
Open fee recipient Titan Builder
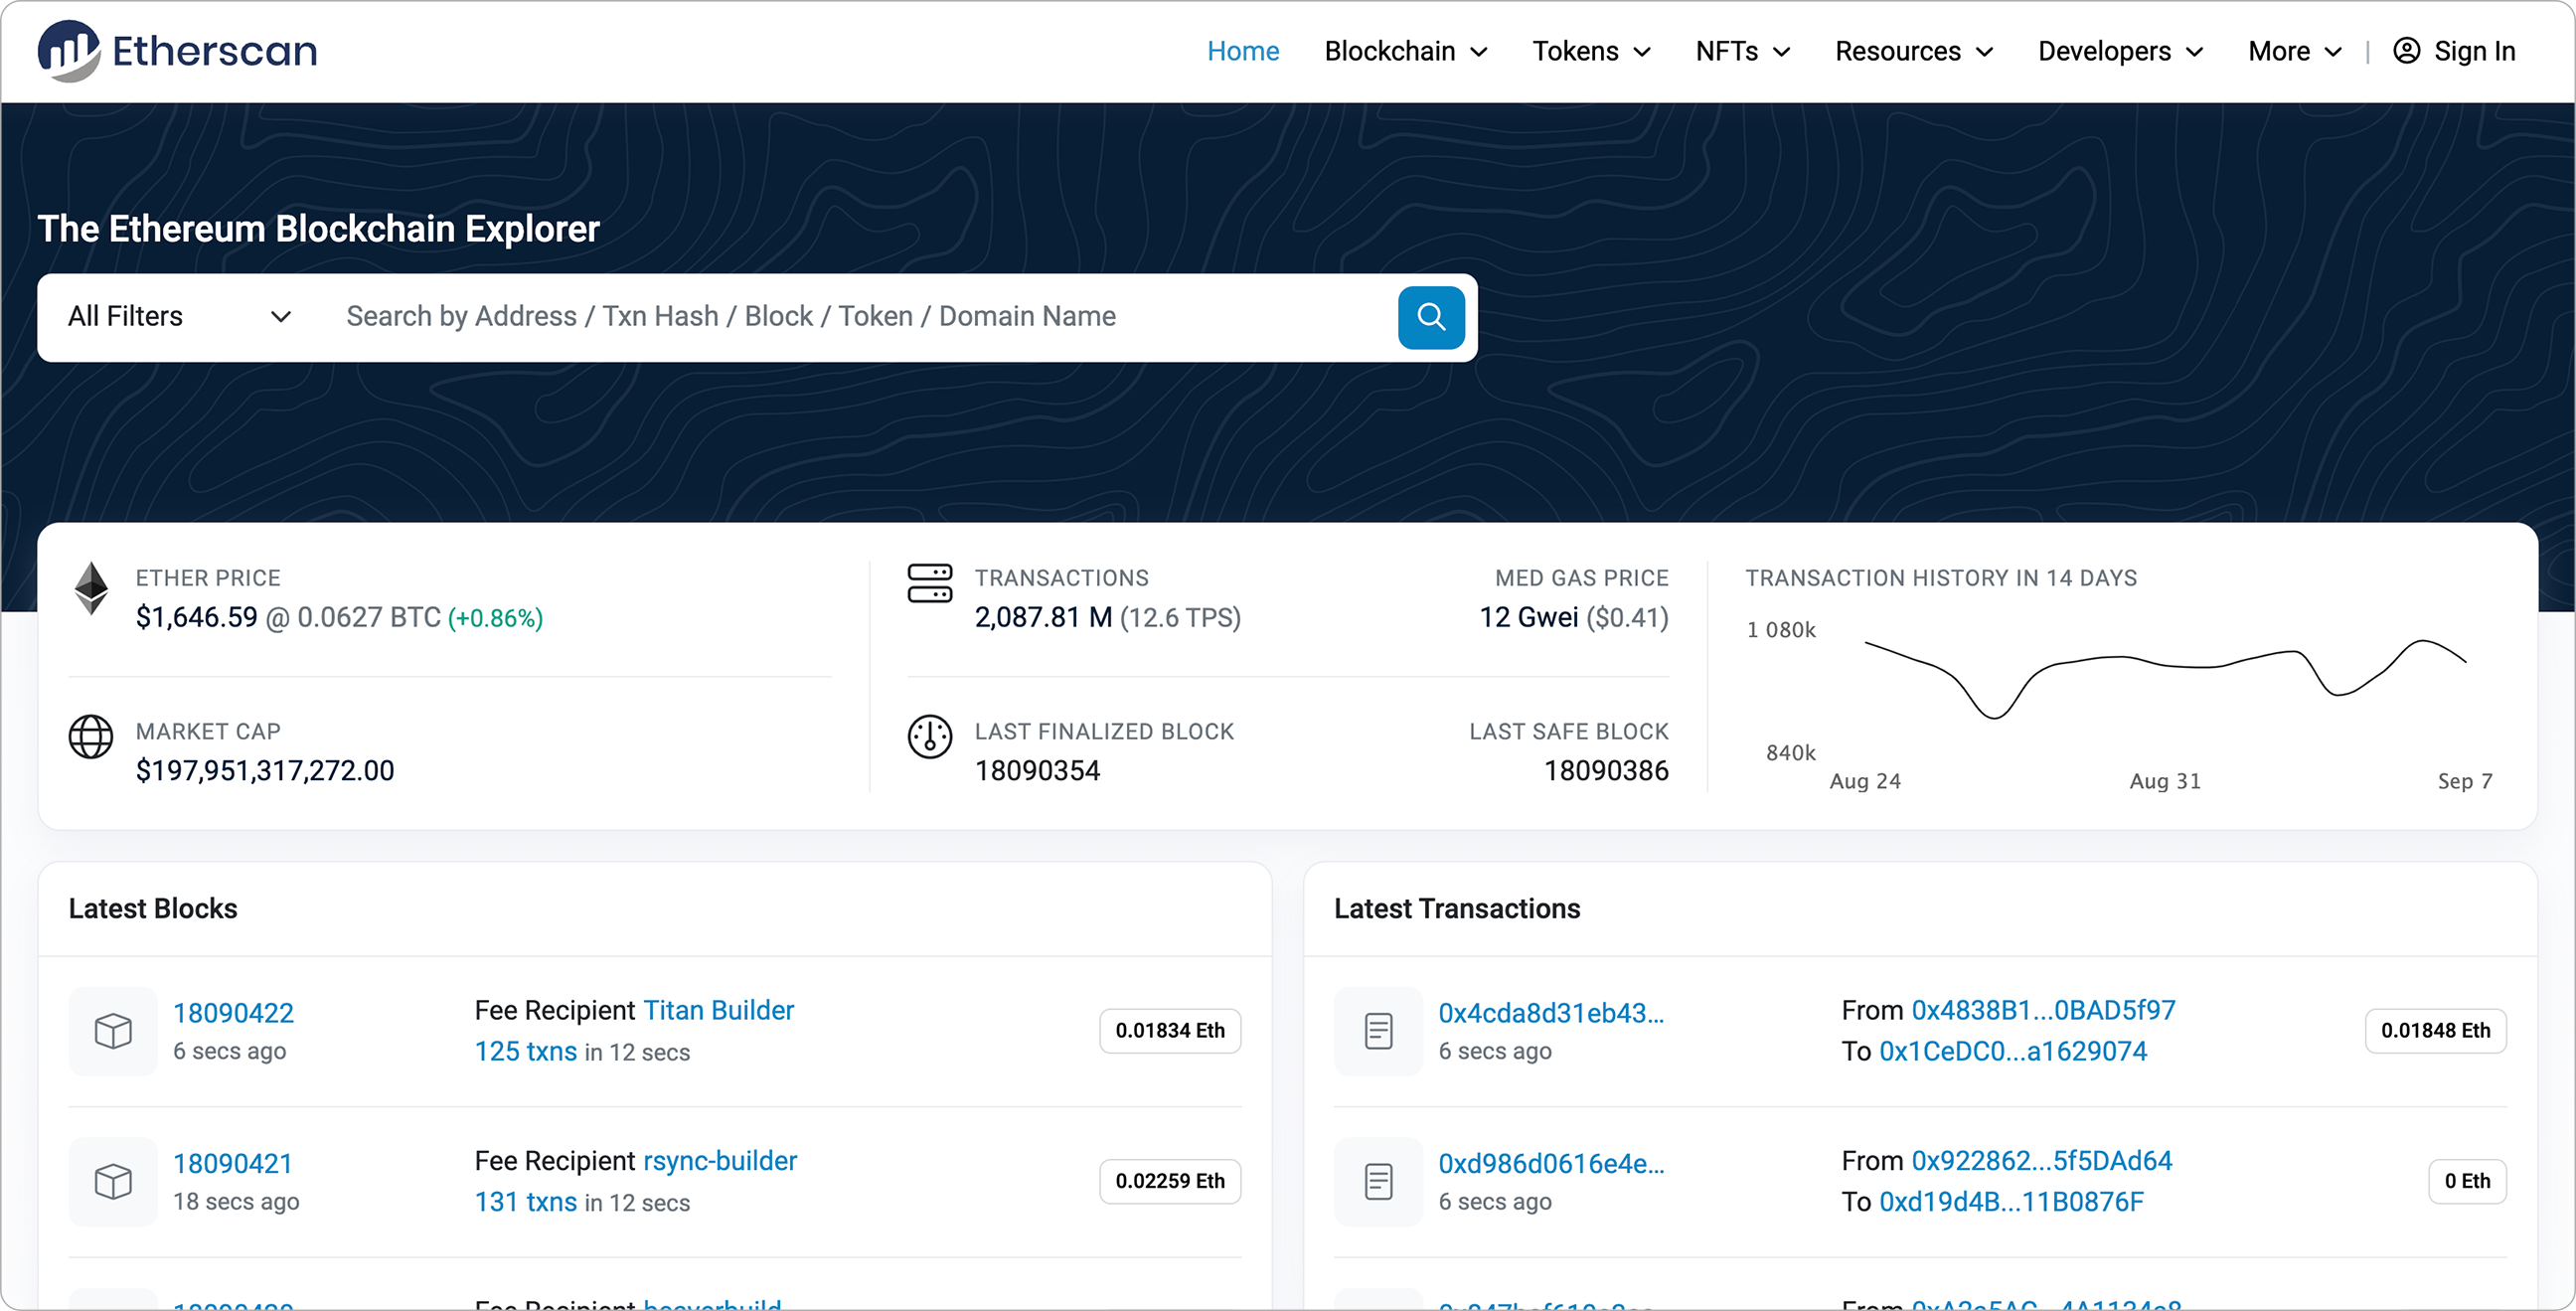[x=718, y=1010]
